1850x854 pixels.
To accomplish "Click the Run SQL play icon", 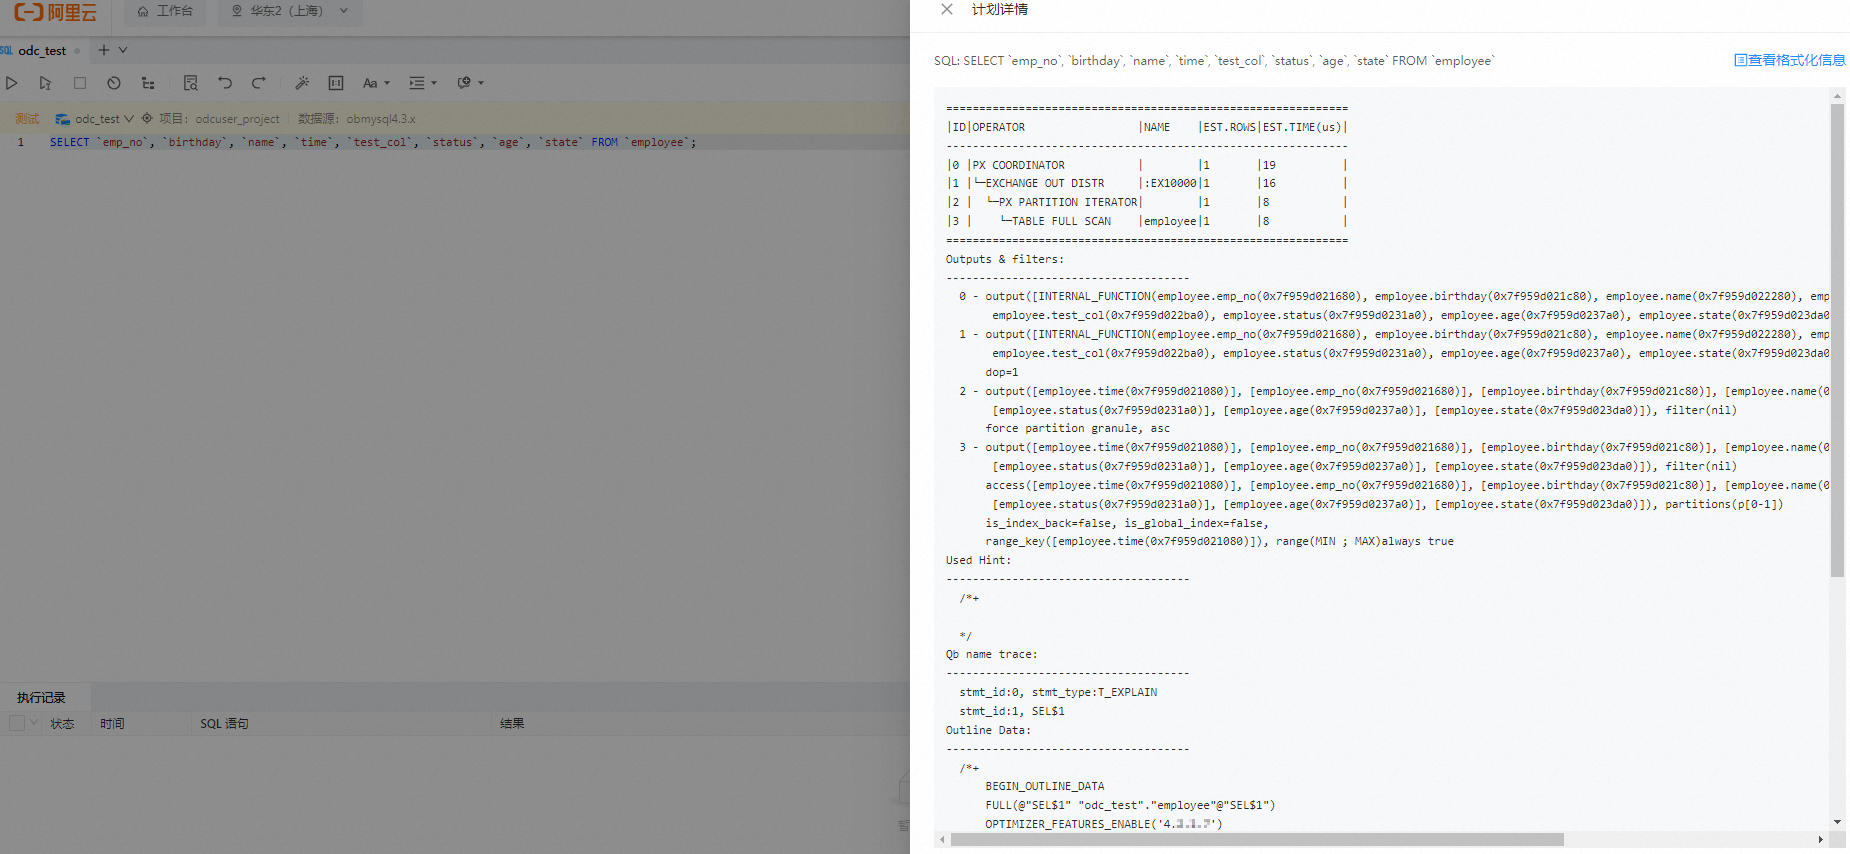I will tap(12, 83).
